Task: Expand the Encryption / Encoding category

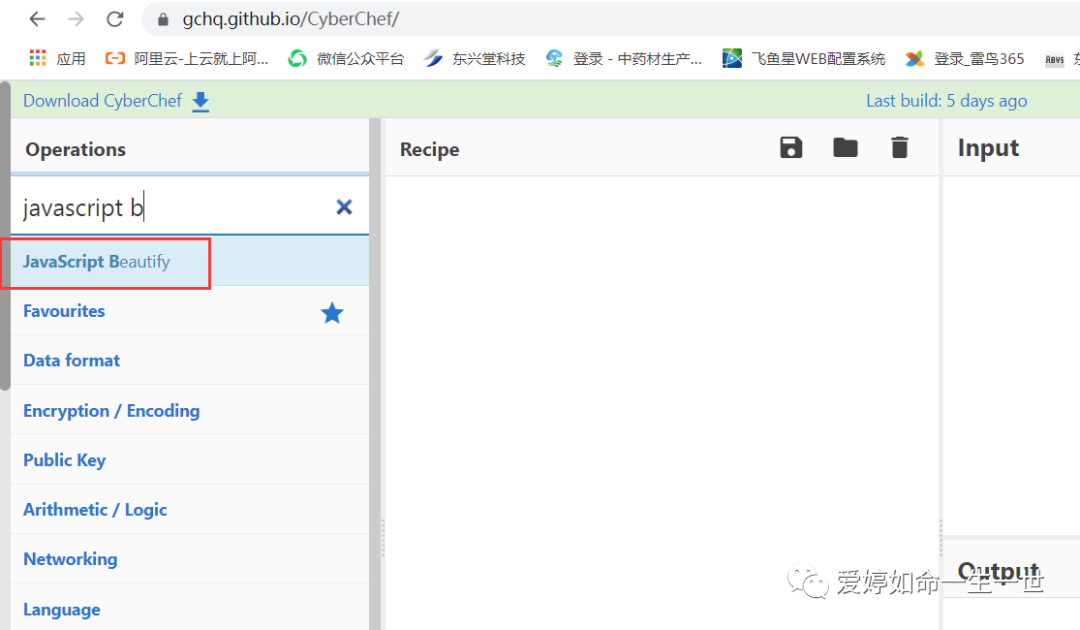Action: [x=190, y=410]
